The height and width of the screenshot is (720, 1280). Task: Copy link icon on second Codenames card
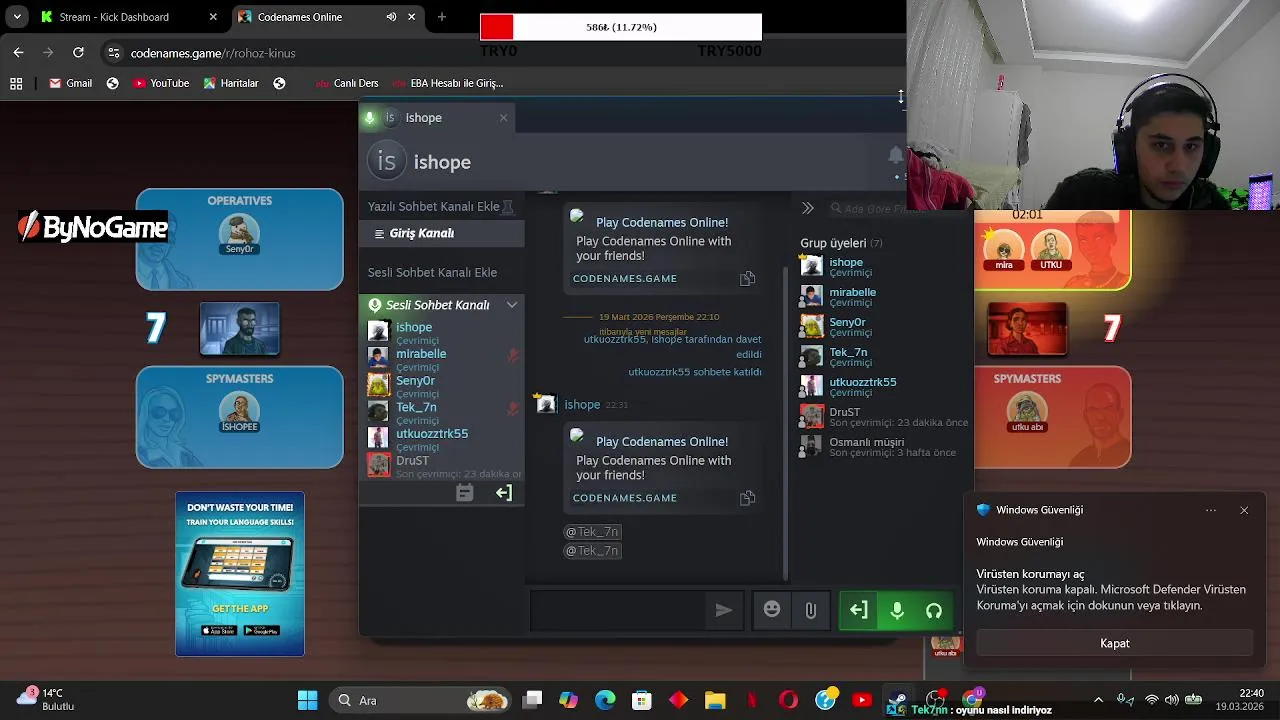pyautogui.click(x=747, y=498)
